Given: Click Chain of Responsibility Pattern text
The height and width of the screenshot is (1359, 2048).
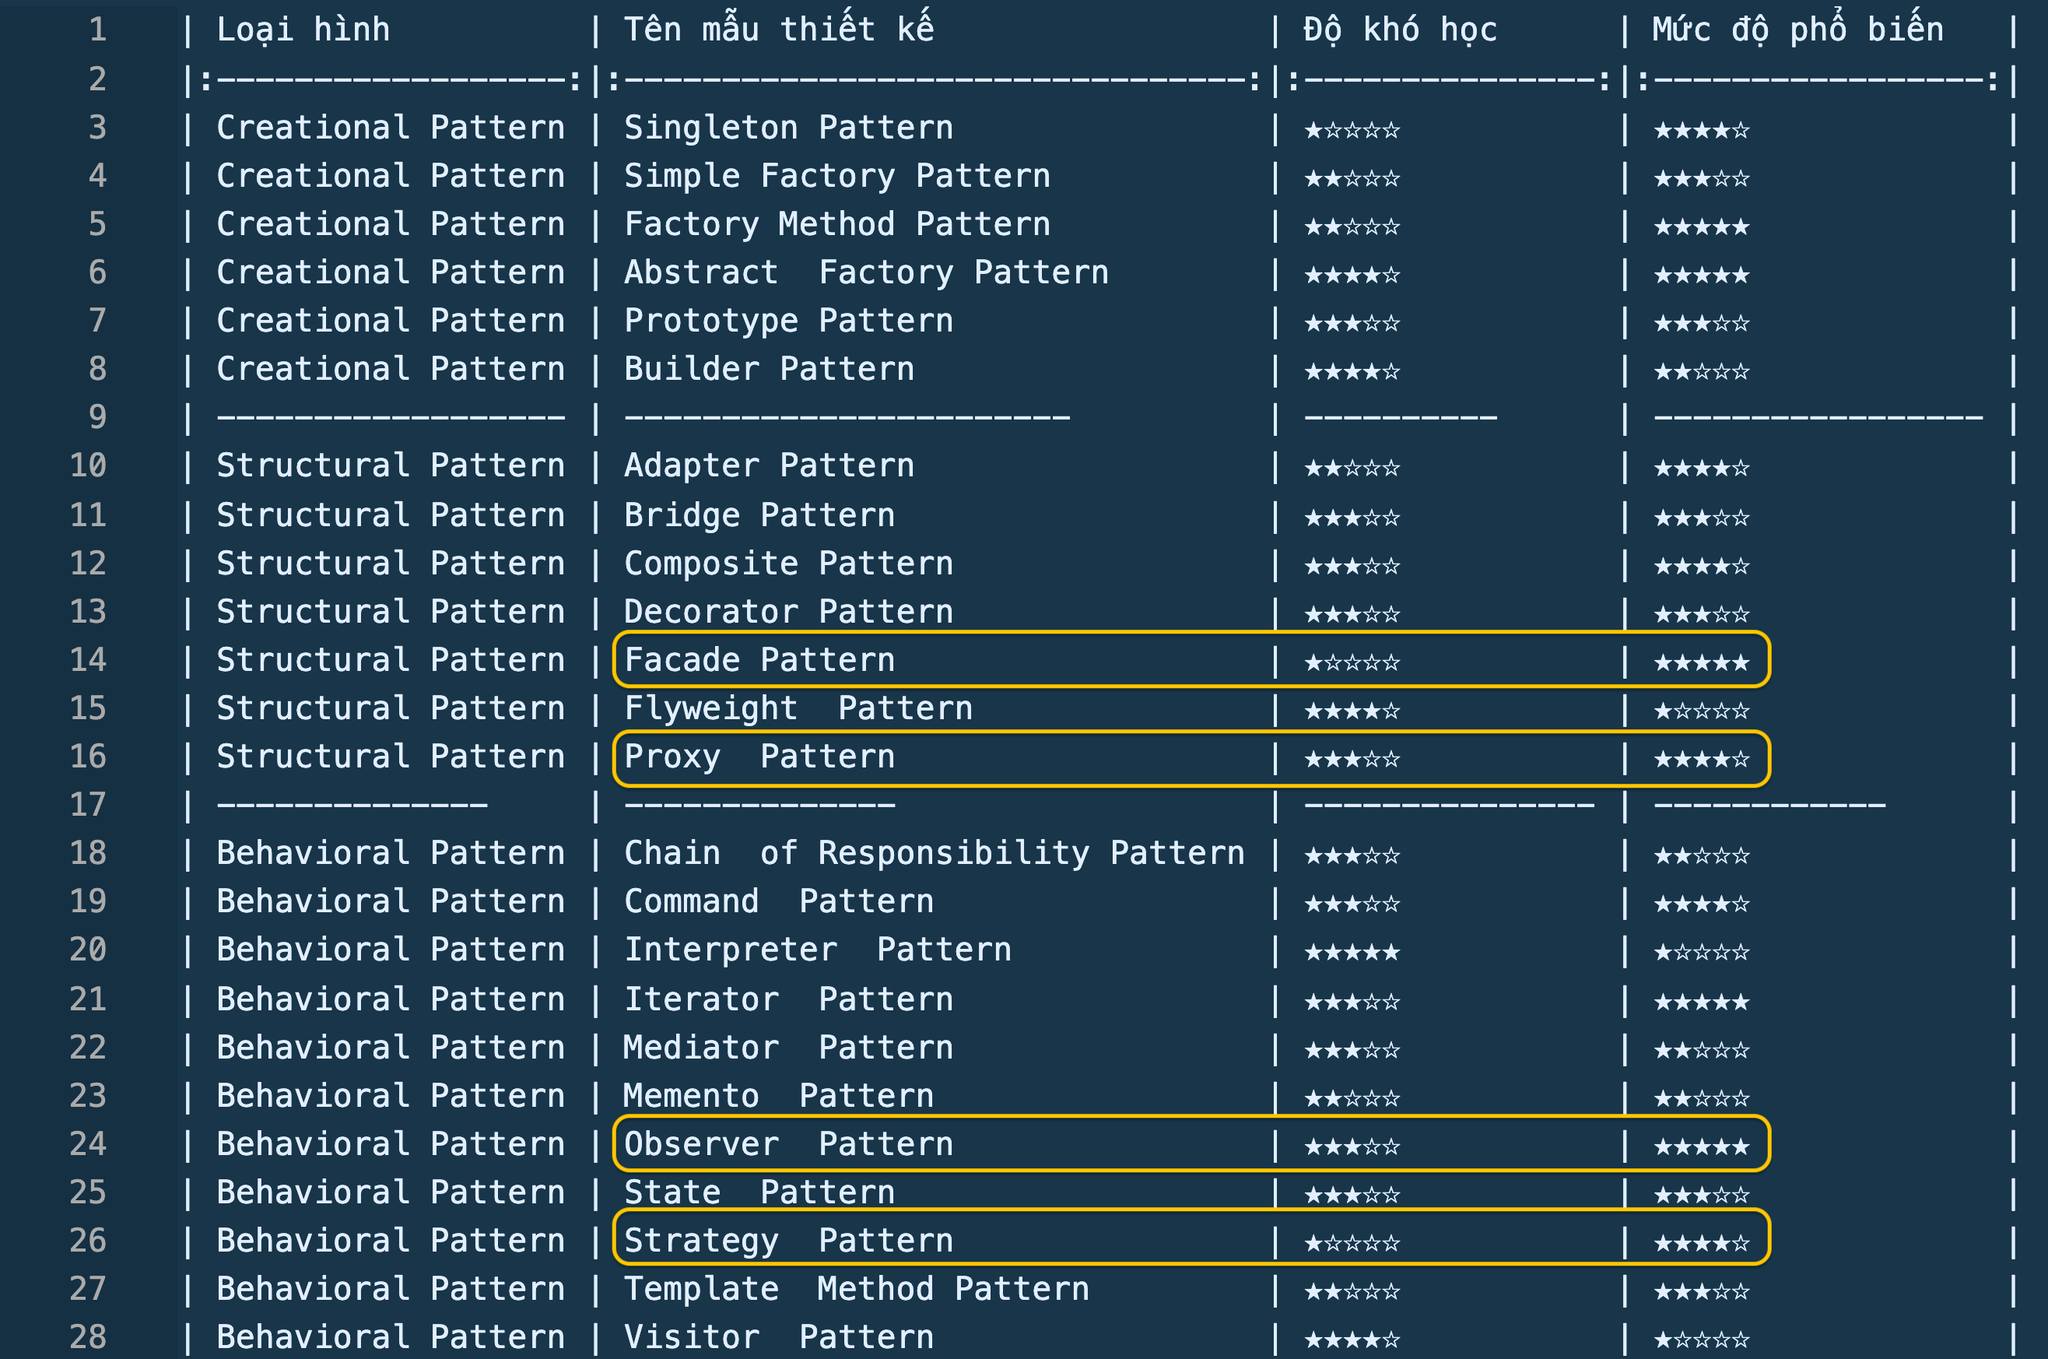Looking at the screenshot, I should pyautogui.click(x=934, y=853).
